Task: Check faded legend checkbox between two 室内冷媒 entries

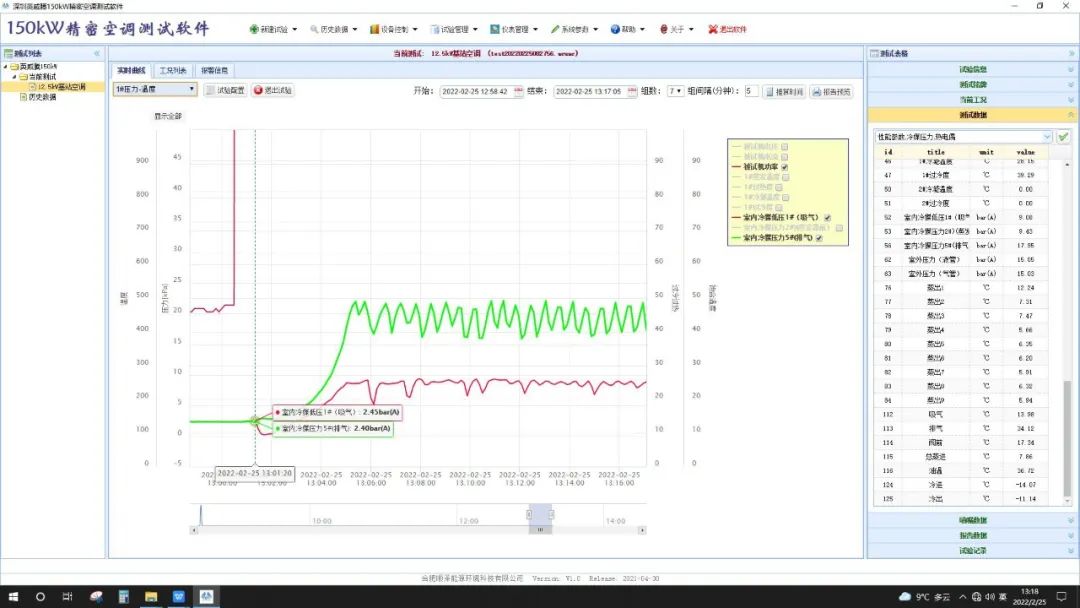Action: point(839,228)
